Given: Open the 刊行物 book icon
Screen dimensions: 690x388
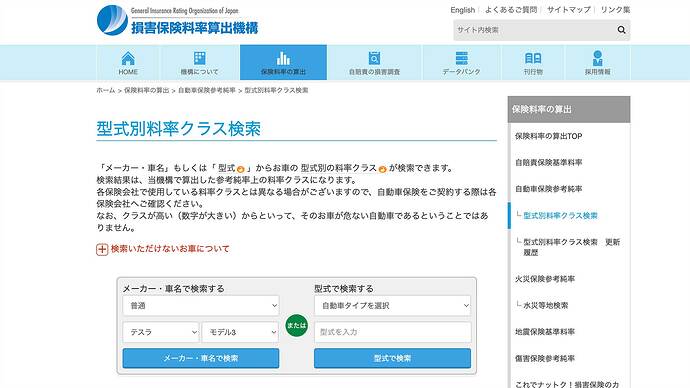Looking at the screenshot, I should pyautogui.click(x=533, y=58).
